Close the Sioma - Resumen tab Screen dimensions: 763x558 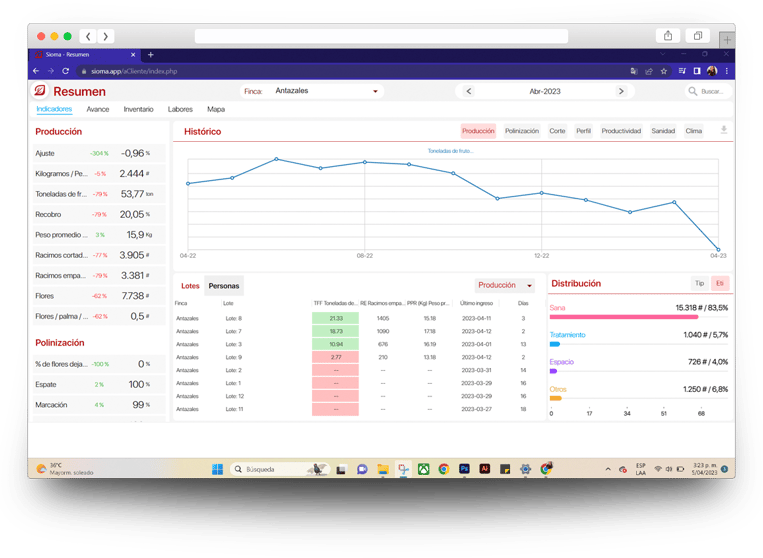[x=133, y=54]
